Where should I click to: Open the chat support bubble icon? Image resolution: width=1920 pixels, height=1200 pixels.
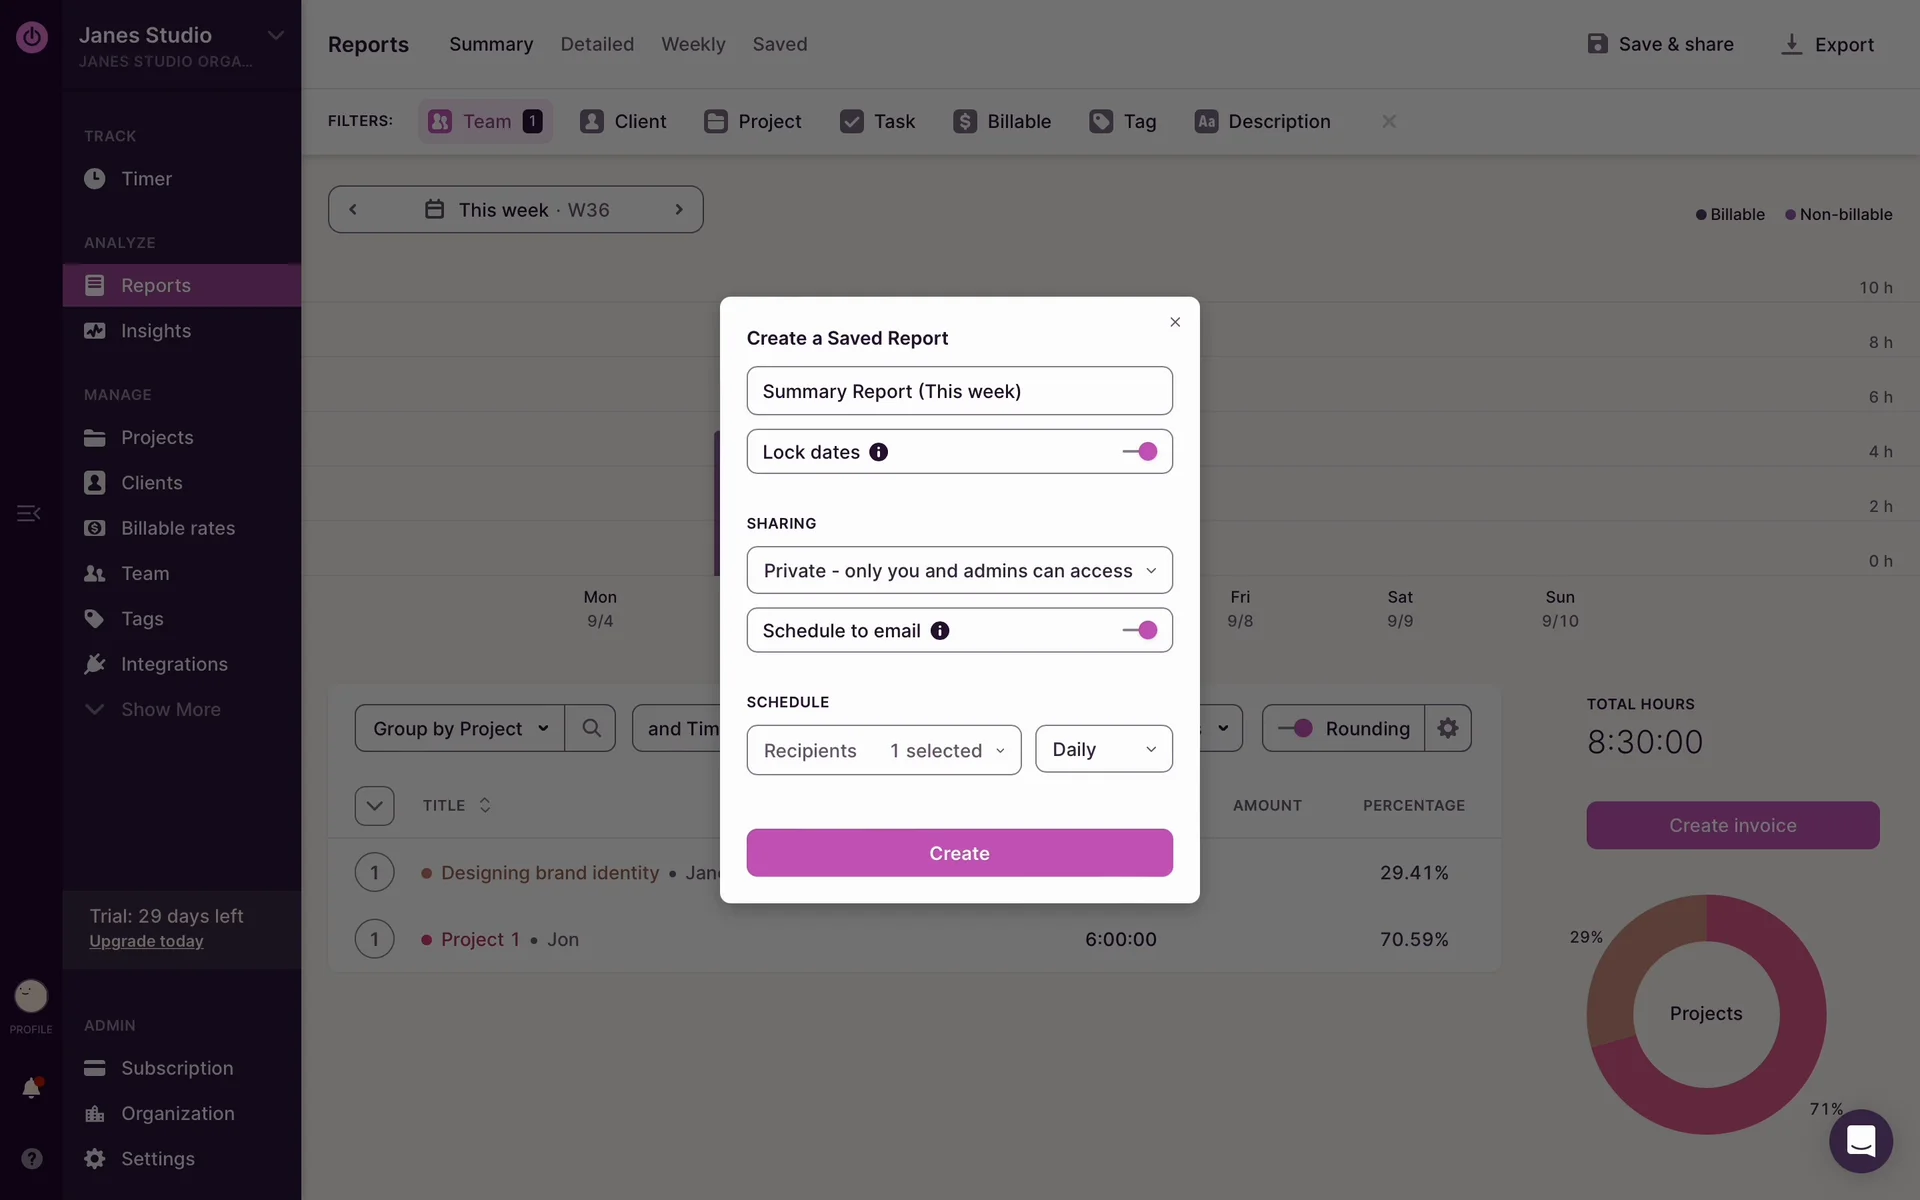click(x=1860, y=1141)
